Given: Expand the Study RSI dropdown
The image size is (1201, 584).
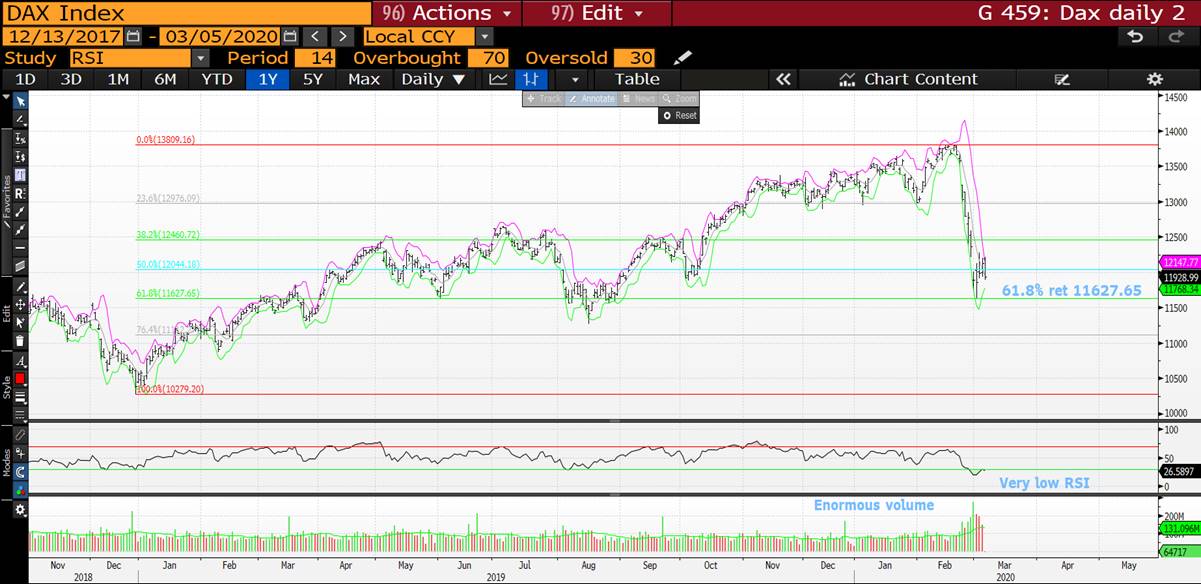Looking at the screenshot, I should point(200,58).
